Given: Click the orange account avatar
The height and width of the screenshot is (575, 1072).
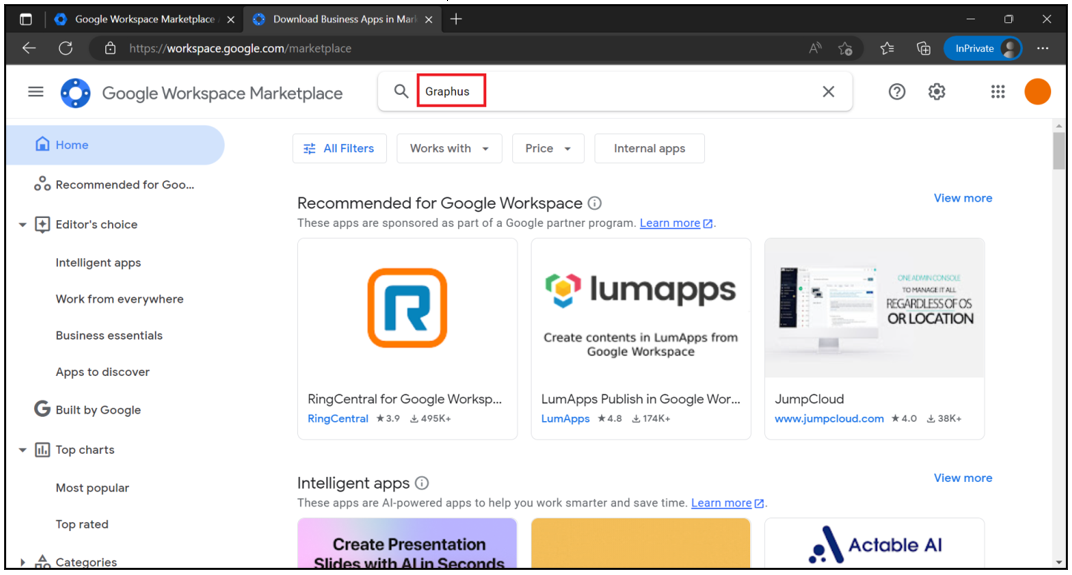Looking at the screenshot, I should pos(1037,92).
